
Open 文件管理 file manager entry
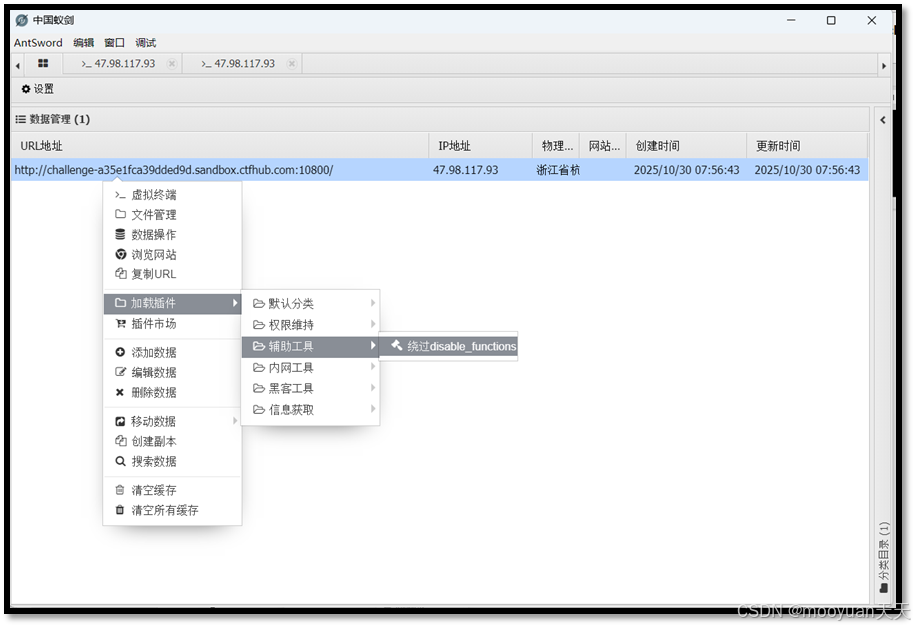tap(172, 214)
